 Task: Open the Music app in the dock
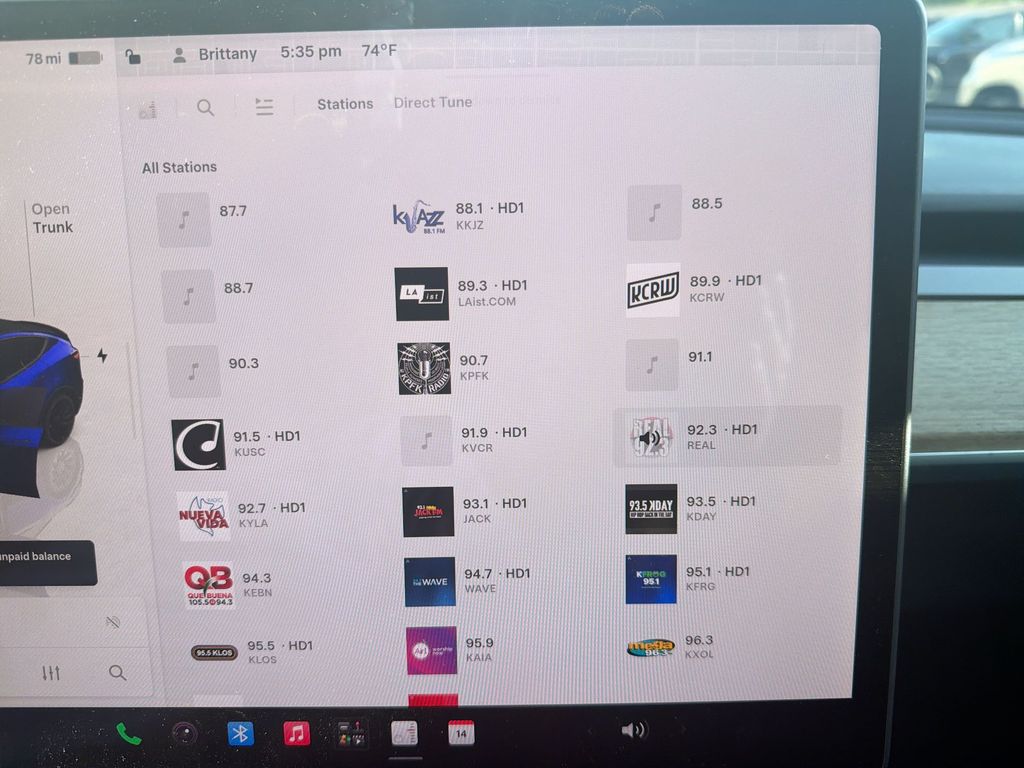pos(296,734)
